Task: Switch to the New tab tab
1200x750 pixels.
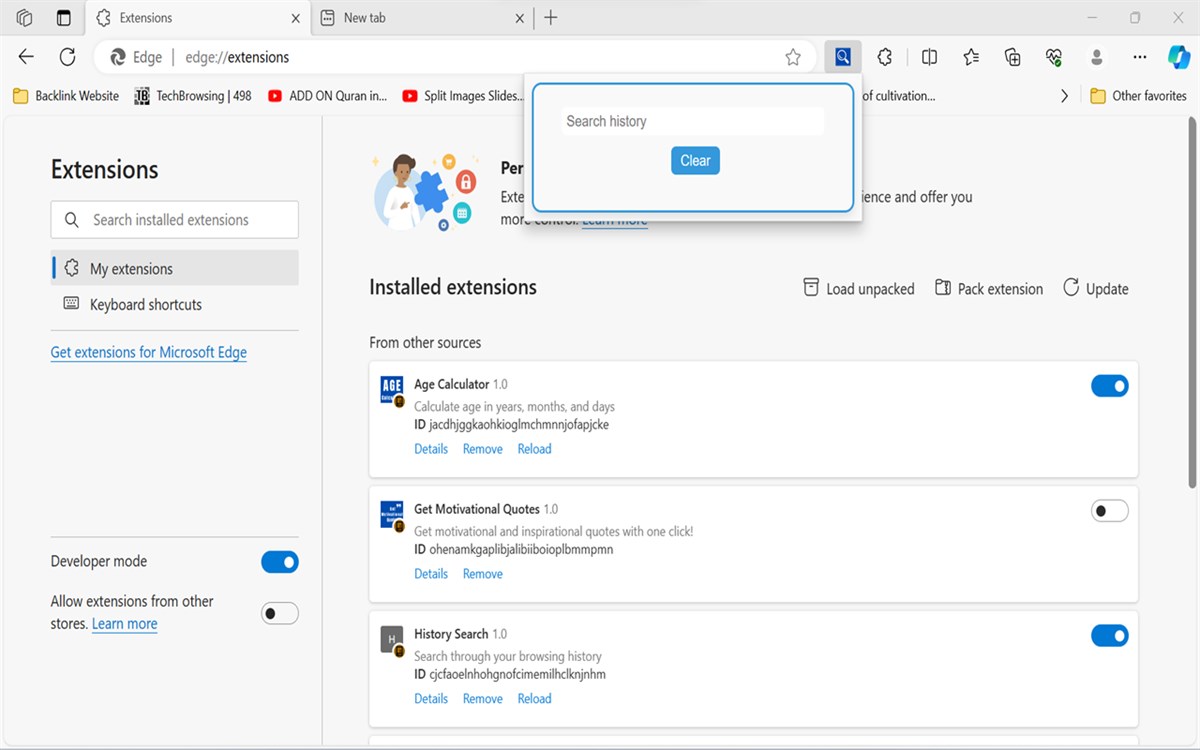Action: 423,18
